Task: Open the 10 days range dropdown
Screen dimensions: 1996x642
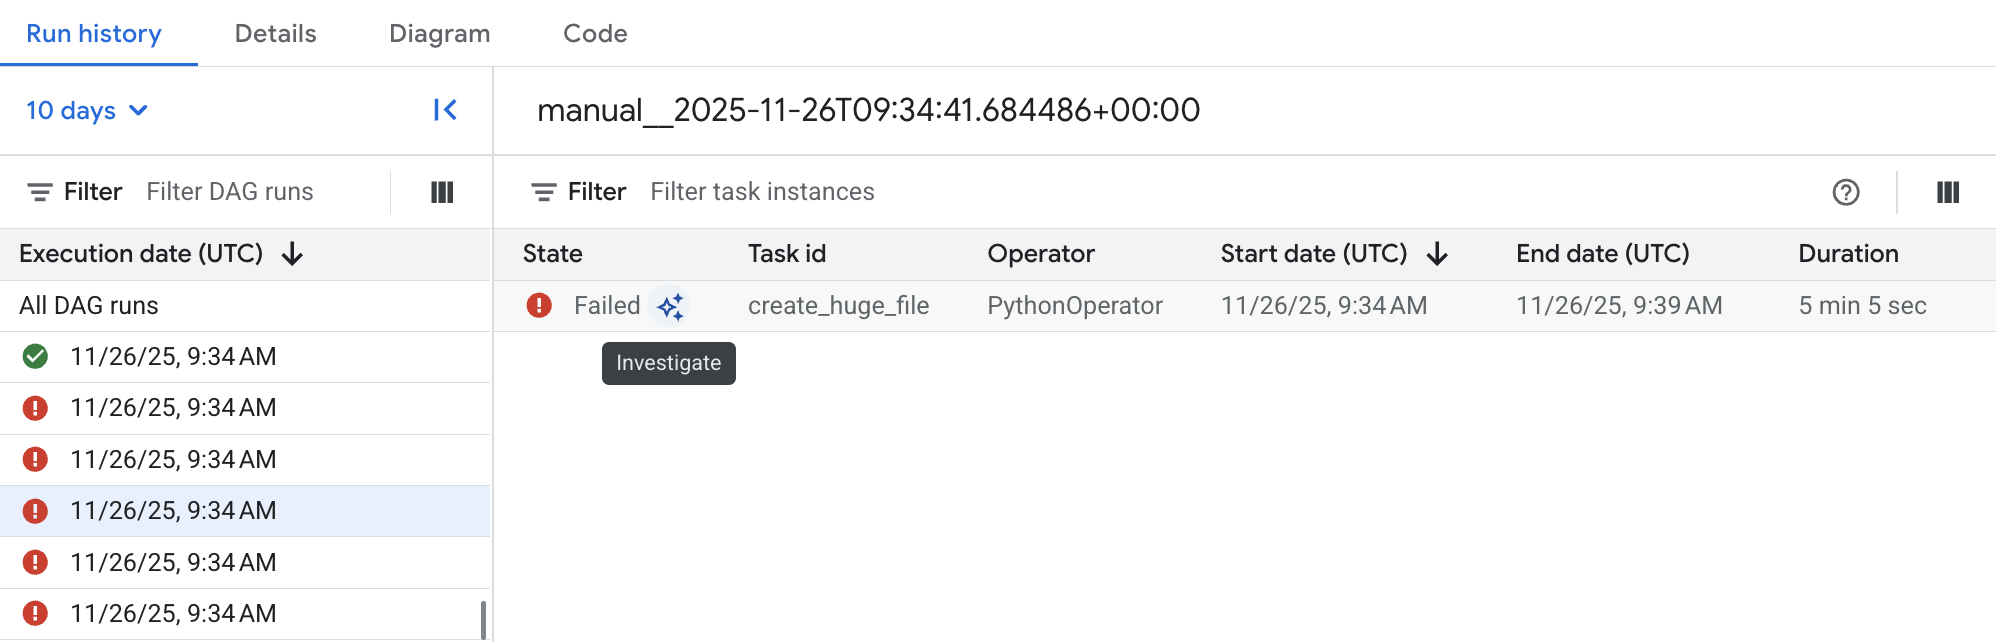Action: 87,110
